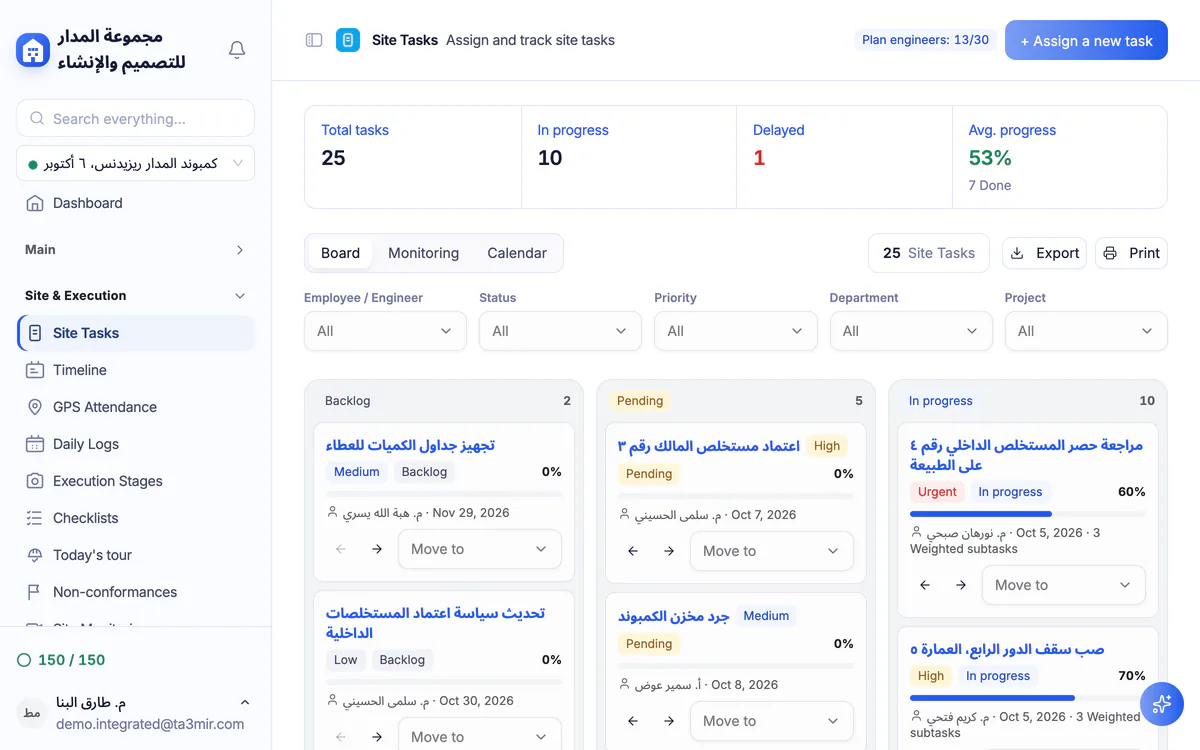Viewport: 1200px width, 750px height.
Task: Open Move to dropdown on the In progress card at 60%
Action: point(1064,585)
